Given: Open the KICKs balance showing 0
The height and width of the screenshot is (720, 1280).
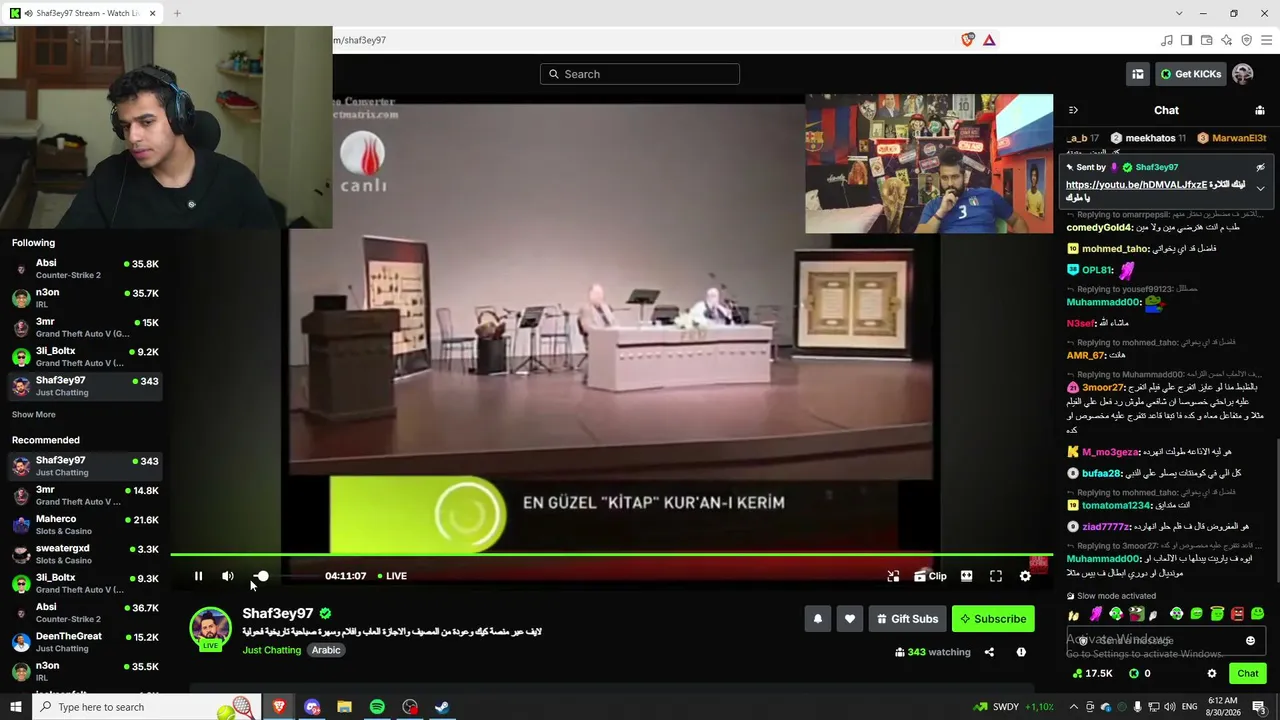Looking at the screenshot, I should click(1140, 674).
